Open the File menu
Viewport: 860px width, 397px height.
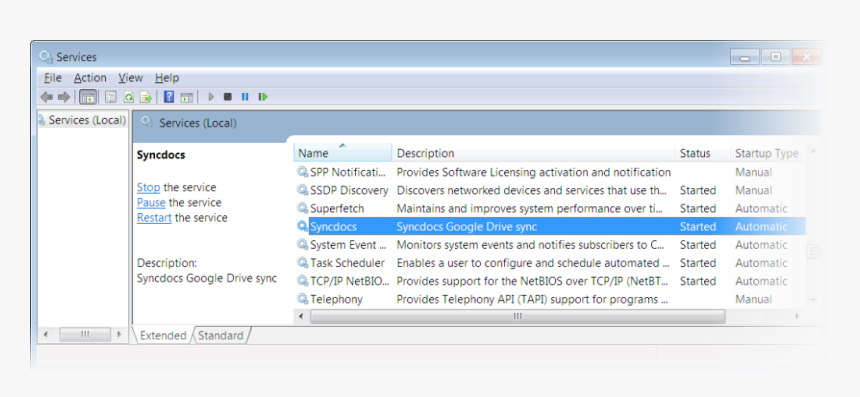(53, 78)
